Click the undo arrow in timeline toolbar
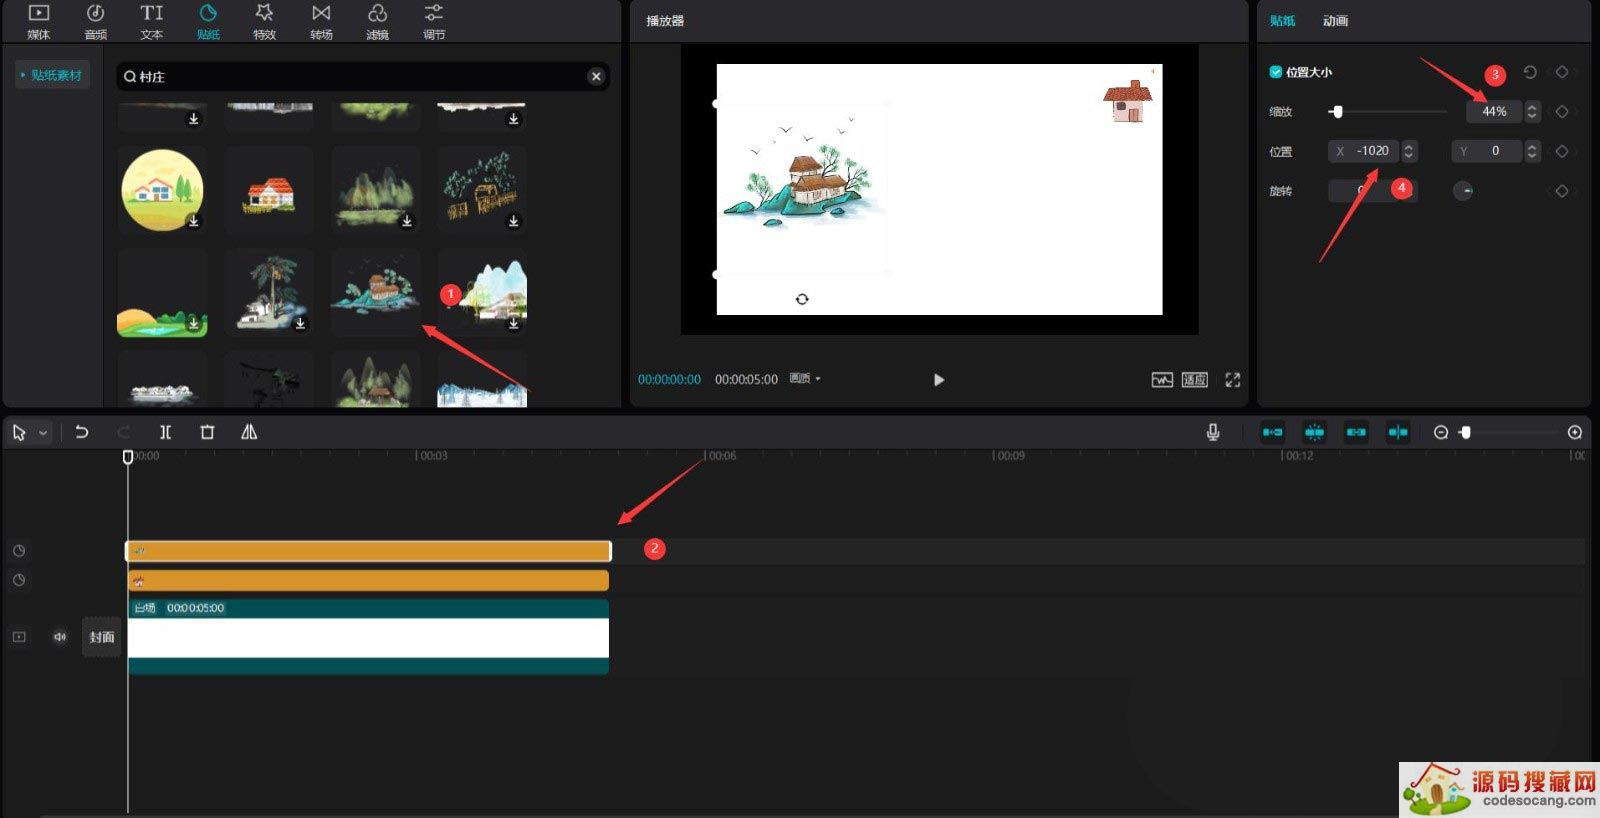Image resolution: width=1600 pixels, height=818 pixels. tap(82, 432)
